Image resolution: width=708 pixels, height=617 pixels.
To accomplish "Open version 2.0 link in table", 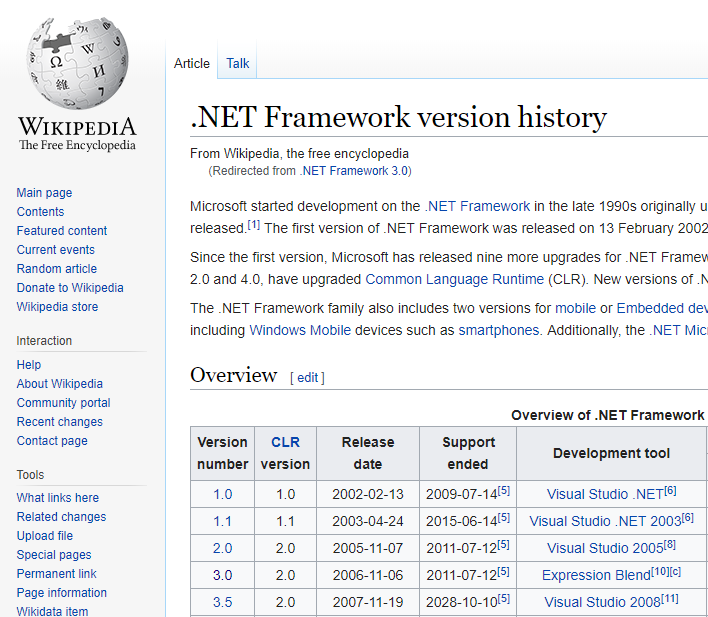I will 223,548.
